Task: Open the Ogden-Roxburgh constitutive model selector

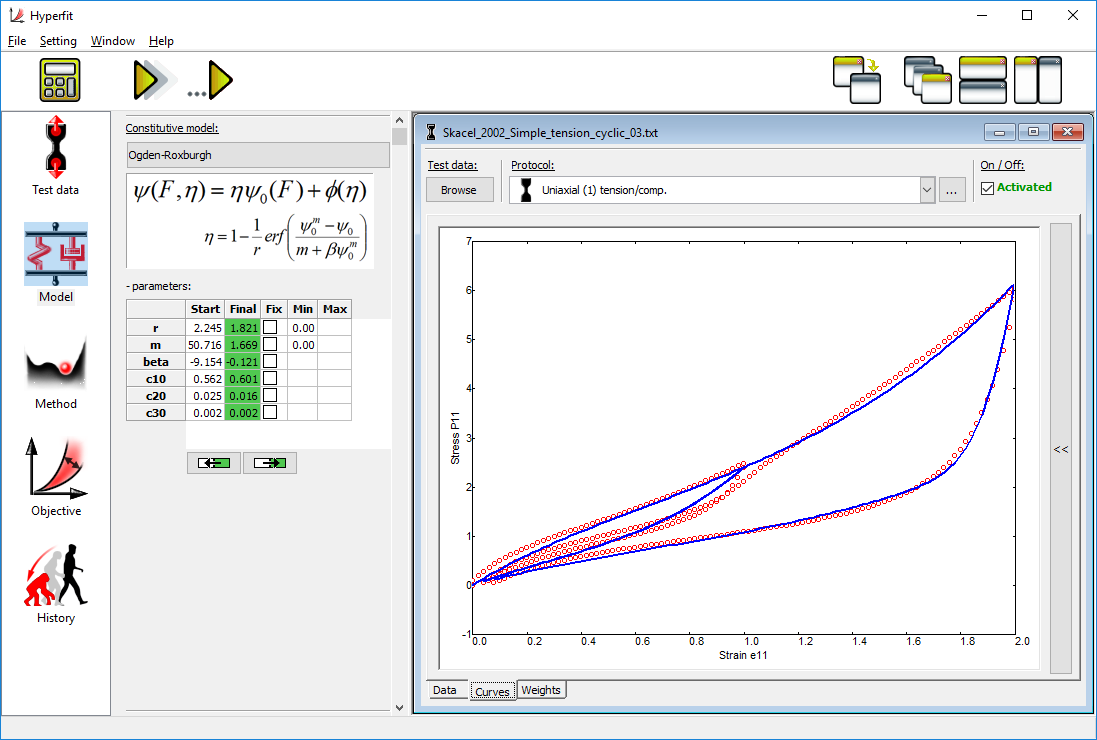Action: point(258,155)
